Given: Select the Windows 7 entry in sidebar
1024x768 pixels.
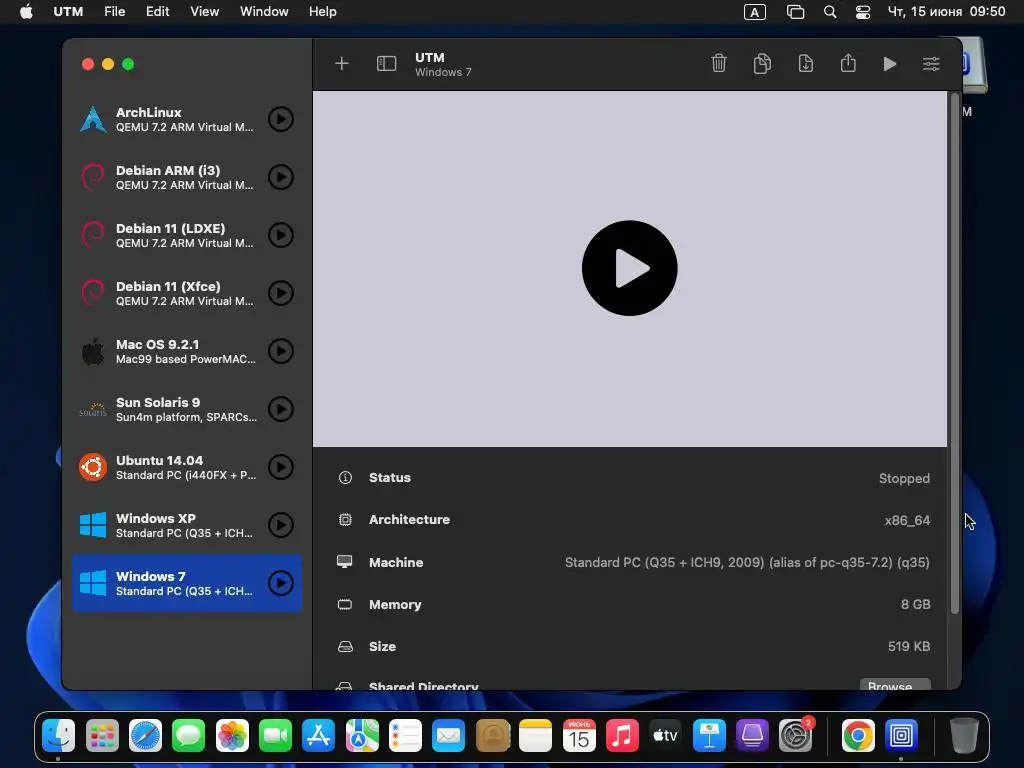Looking at the screenshot, I should point(187,583).
